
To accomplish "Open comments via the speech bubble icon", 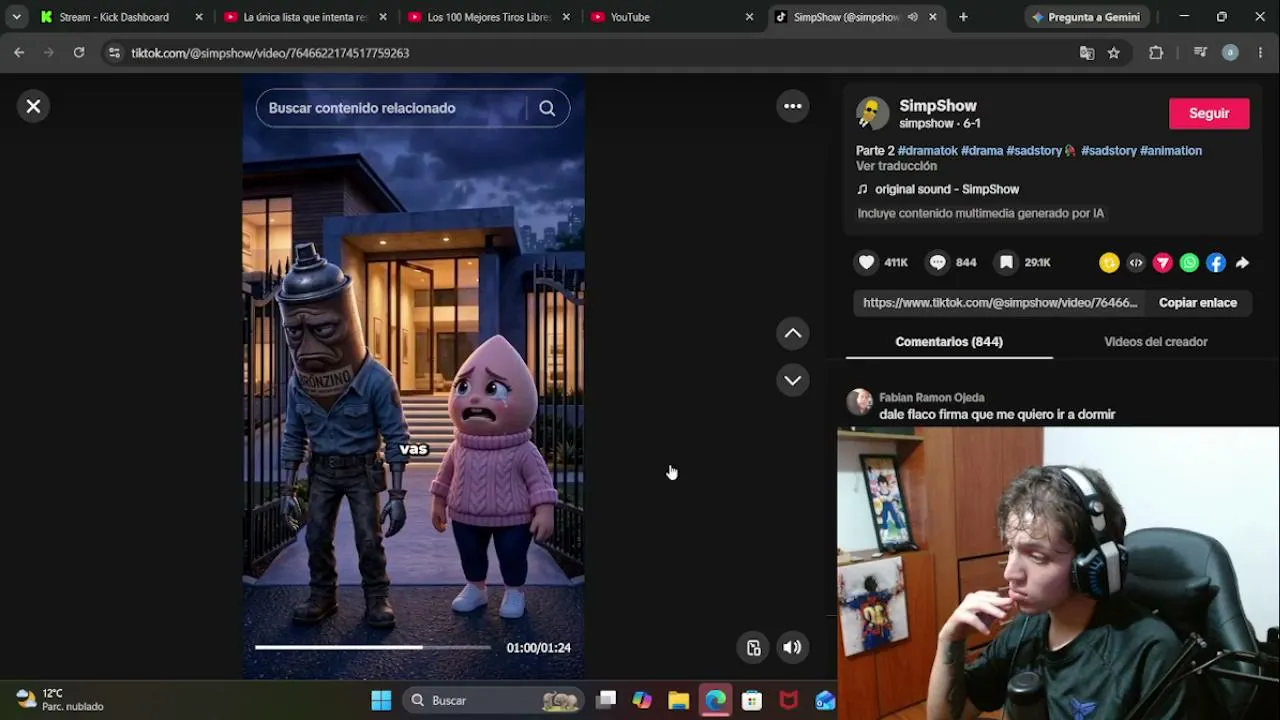I will click(x=937, y=262).
